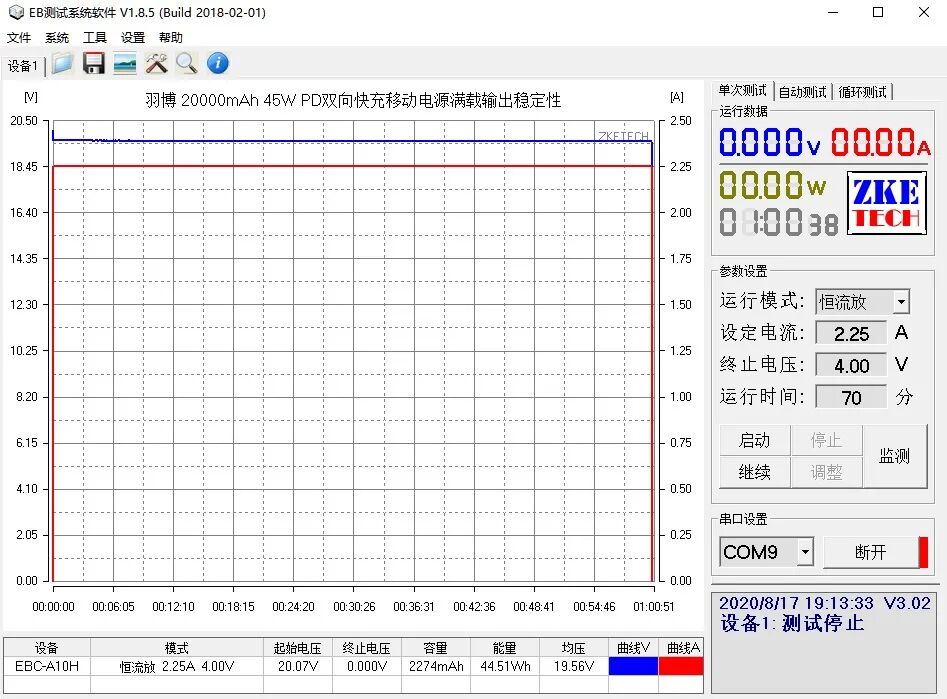This screenshot has width=947, height=699.
Task: Expand the 运行模式 dropdown arrow
Action: (x=901, y=301)
